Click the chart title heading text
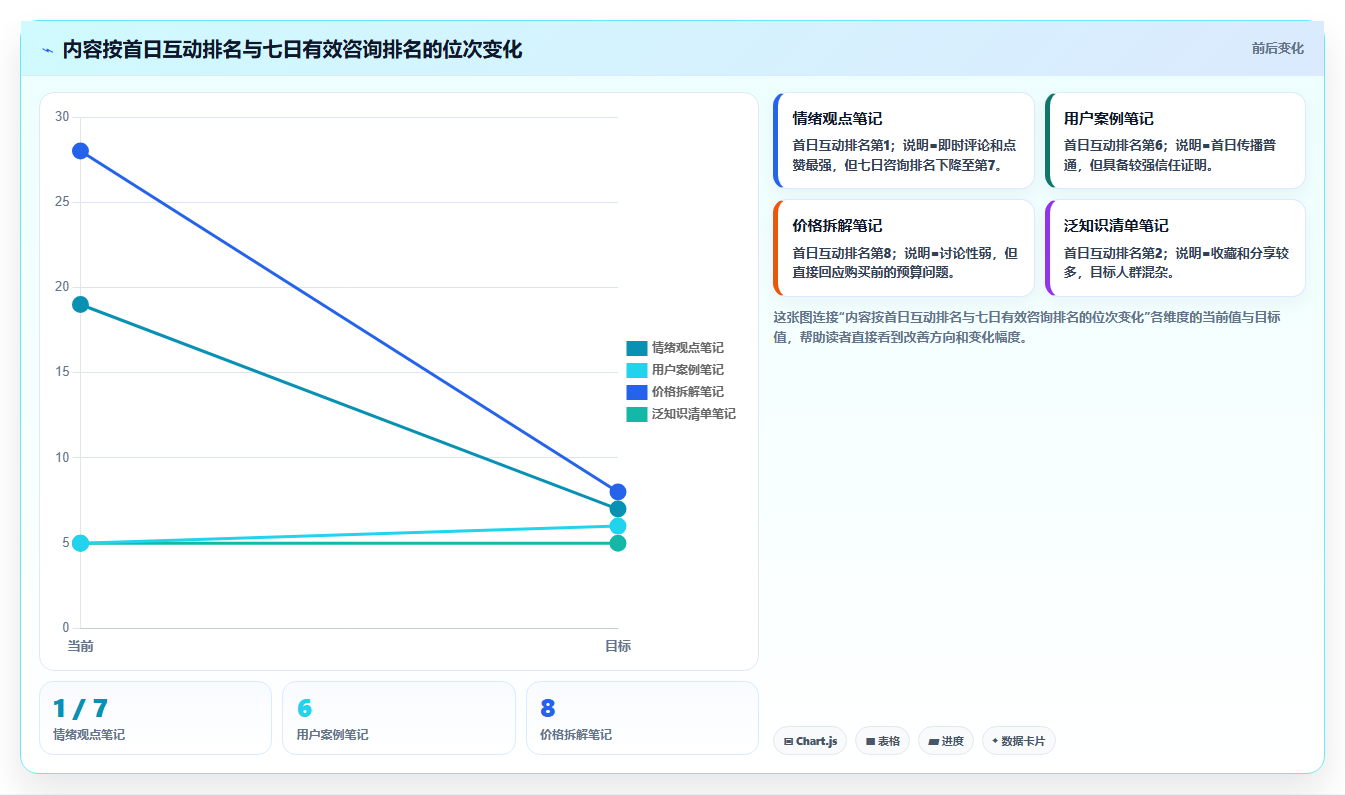 pos(292,50)
